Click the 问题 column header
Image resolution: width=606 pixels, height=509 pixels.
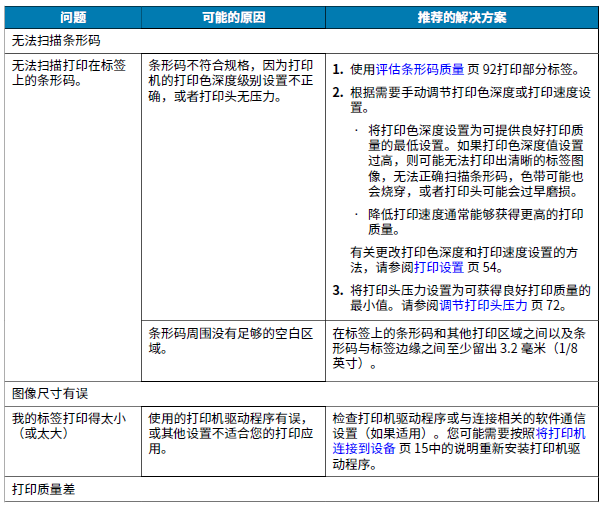tap(73, 17)
